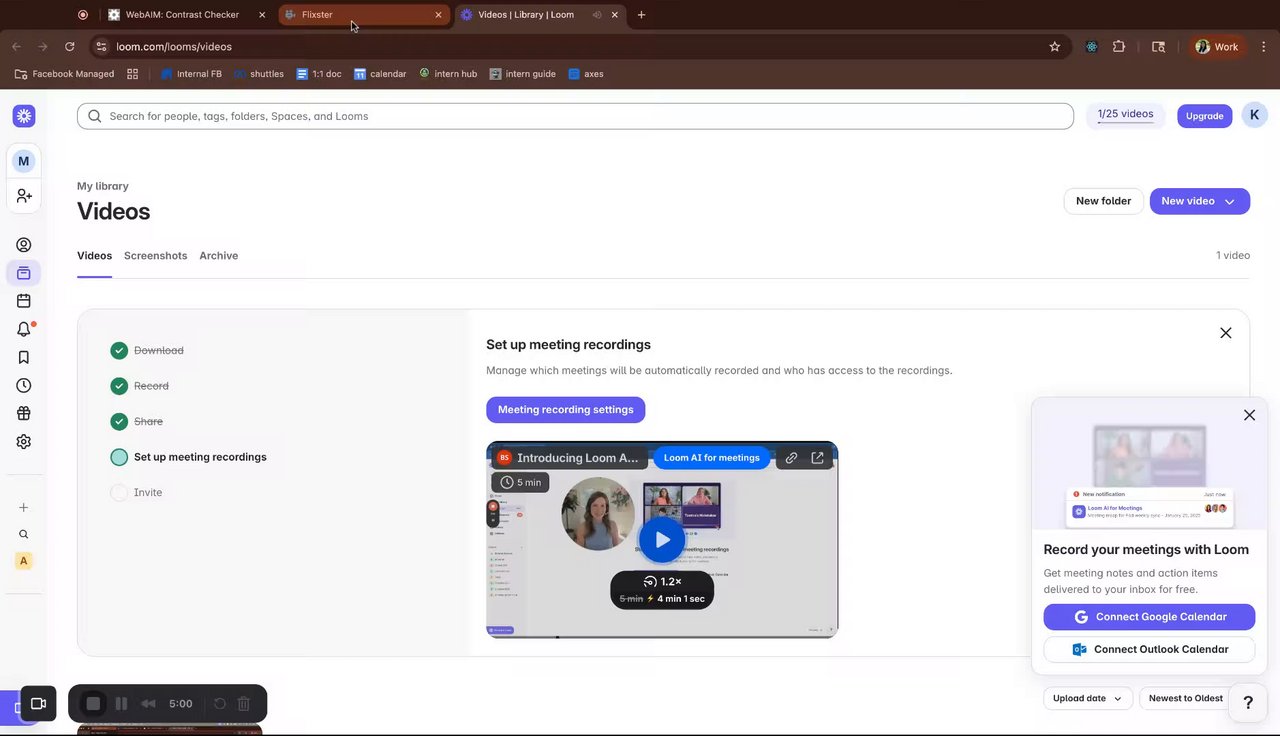Switch to the WebAIM Contrast Checker browser tab
The width and height of the screenshot is (1280, 736).
tap(187, 15)
